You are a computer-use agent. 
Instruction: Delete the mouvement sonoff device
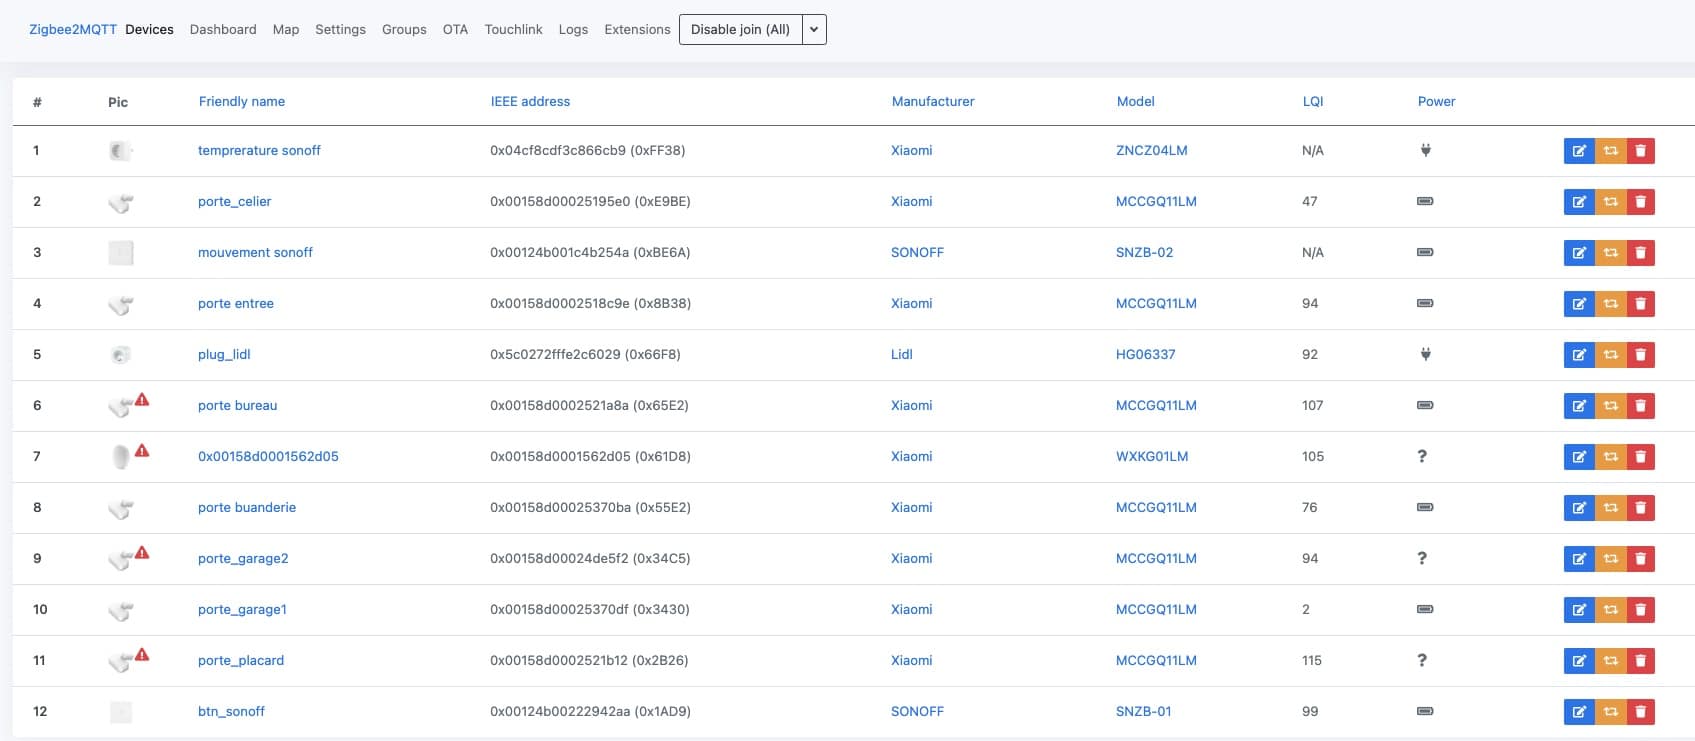[1641, 253]
